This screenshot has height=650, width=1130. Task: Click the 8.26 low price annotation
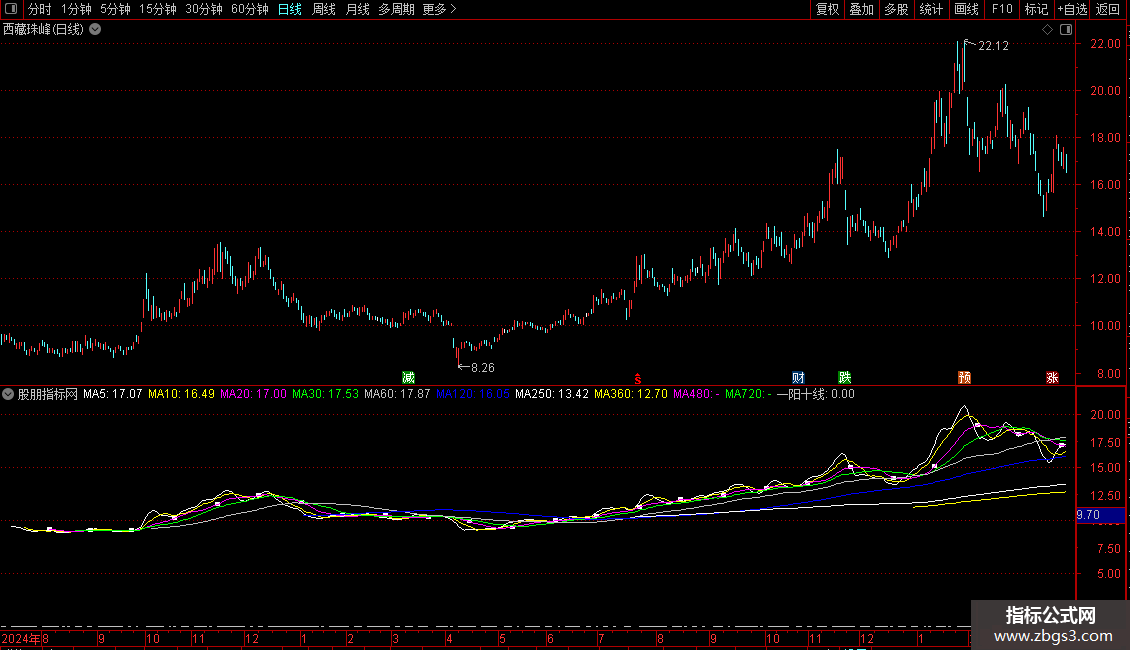tap(483, 368)
